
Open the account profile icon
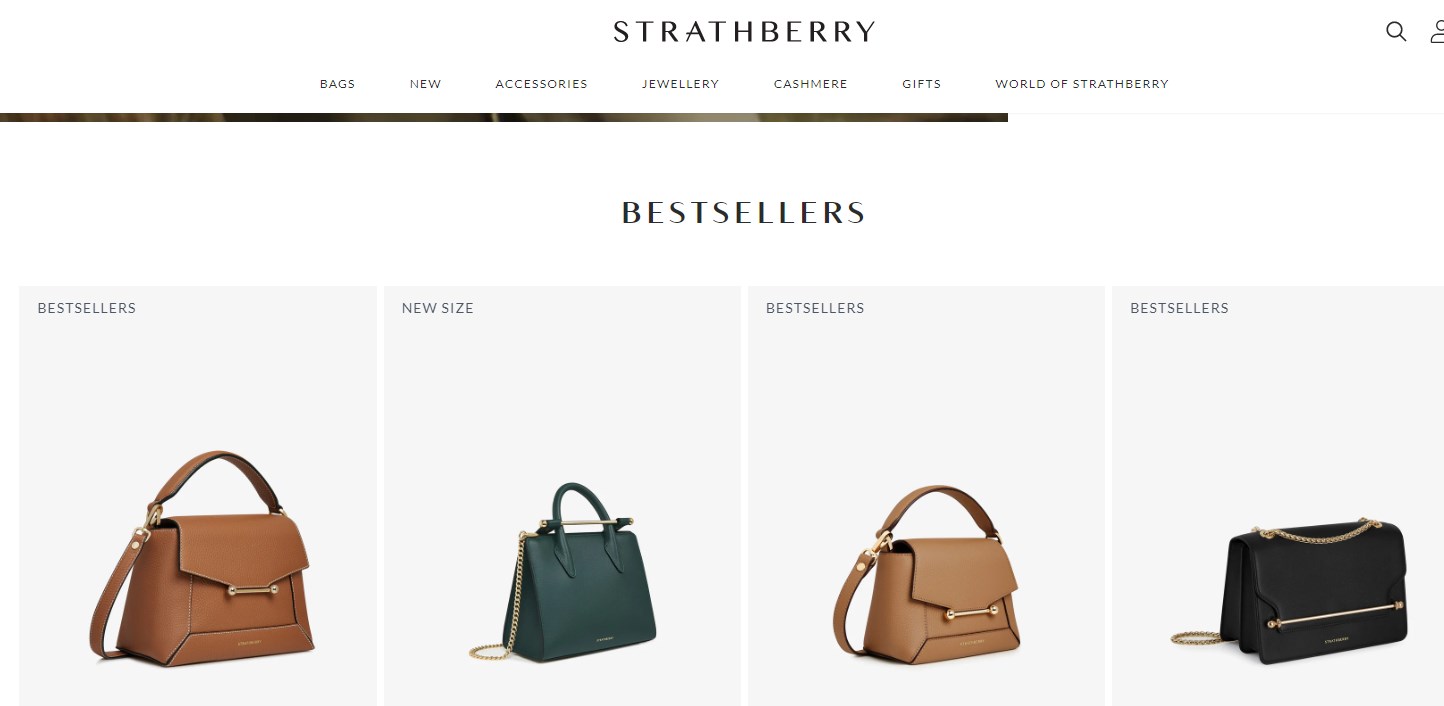coord(1438,31)
